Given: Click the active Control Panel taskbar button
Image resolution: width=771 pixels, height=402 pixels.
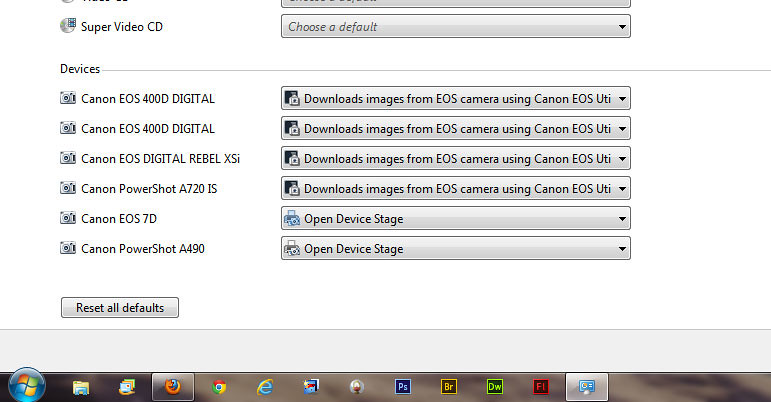Looking at the screenshot, I should pyautogui.click(x=587, y=386).
